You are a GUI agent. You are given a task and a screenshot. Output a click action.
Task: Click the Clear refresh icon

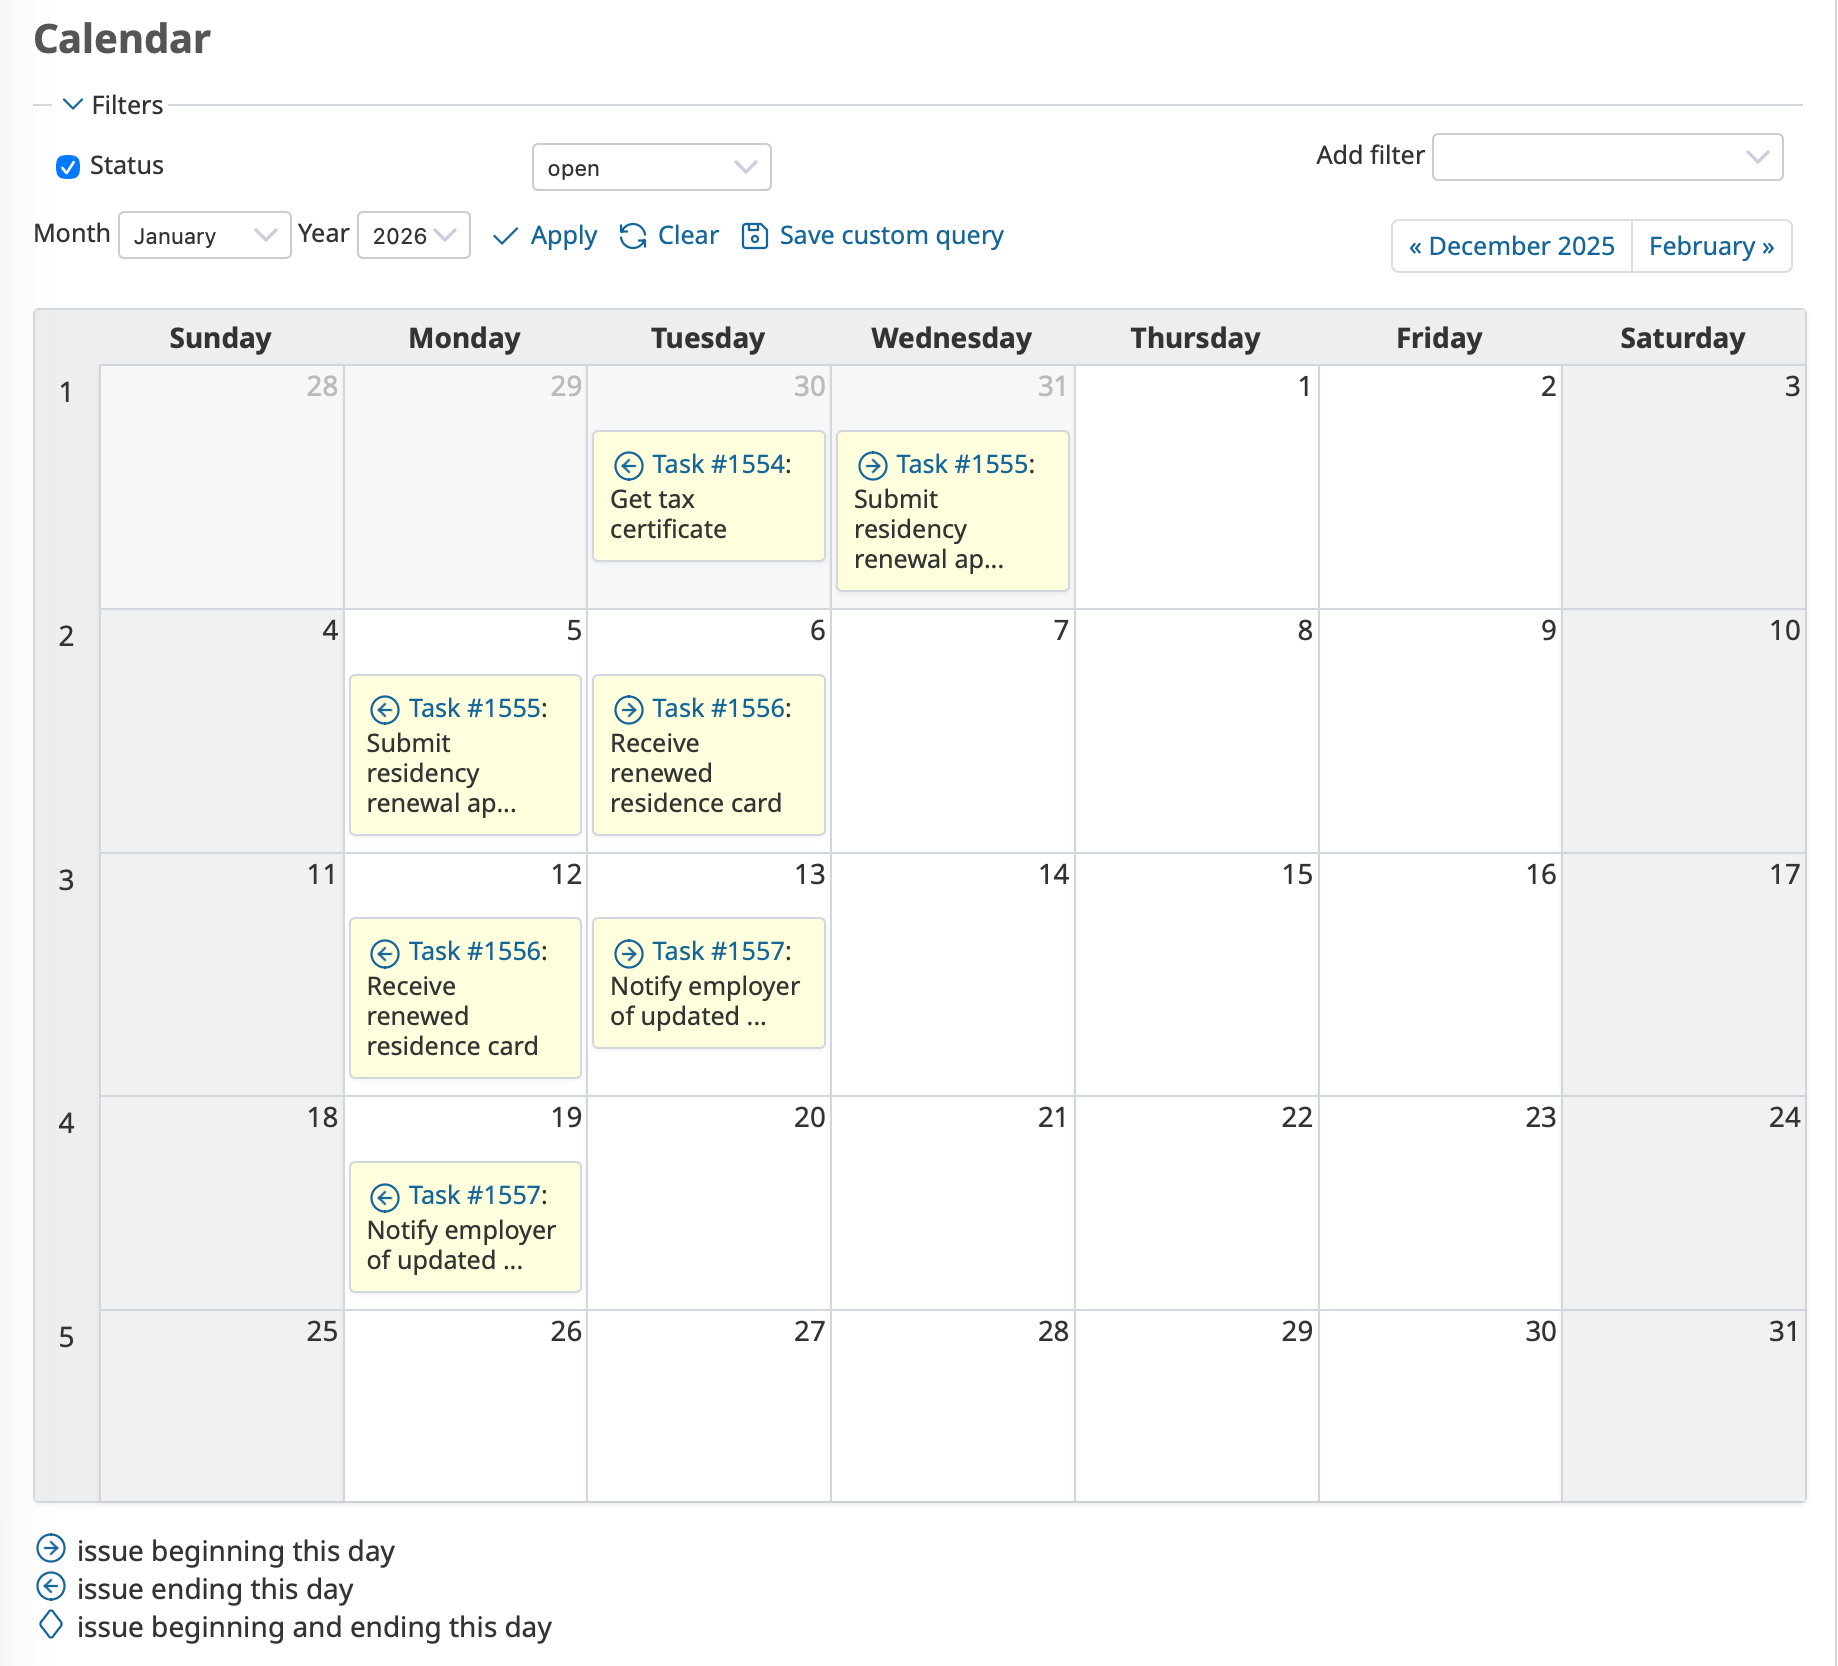click(x=633, y=236)
